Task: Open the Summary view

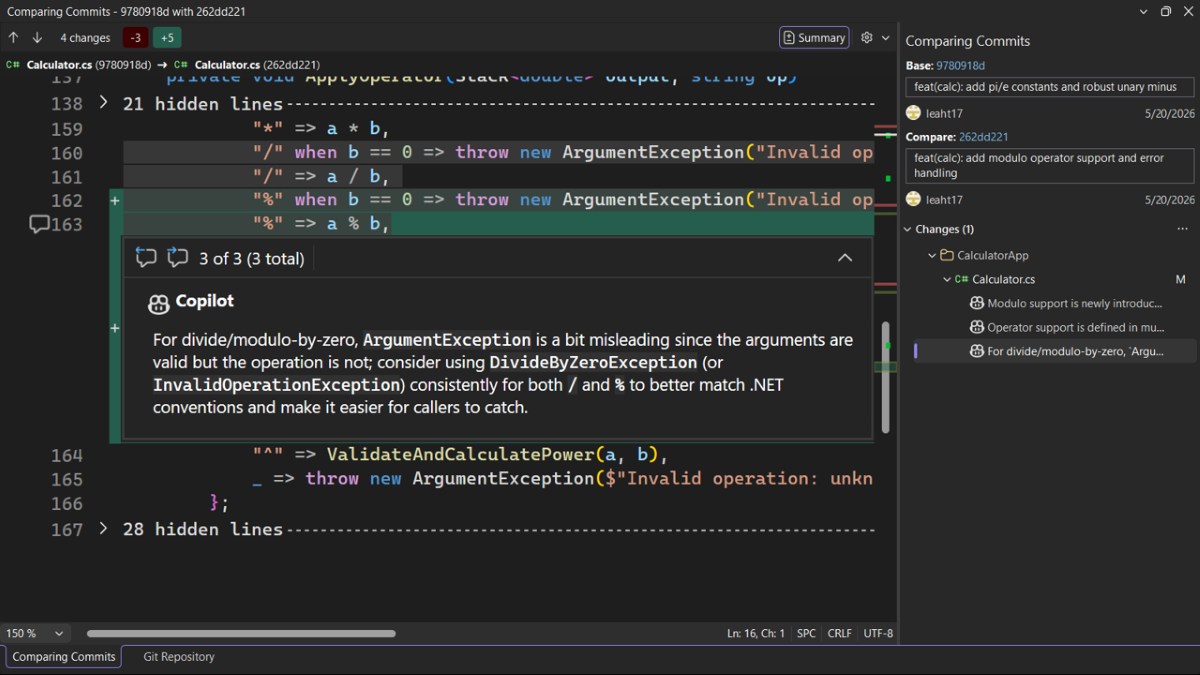Action: coord(814,38)
